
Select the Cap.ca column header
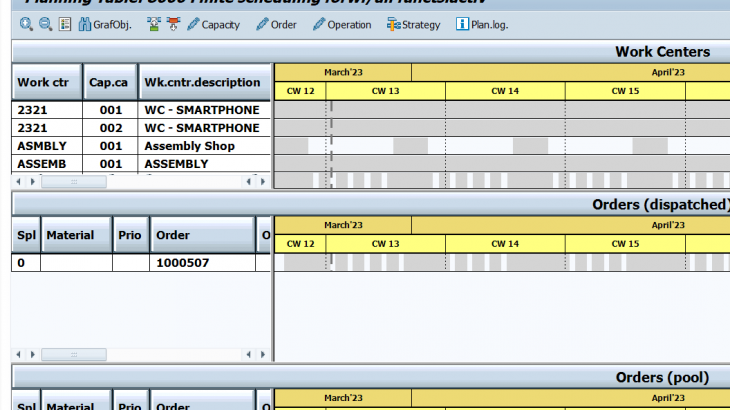click(x=110, y=82)
